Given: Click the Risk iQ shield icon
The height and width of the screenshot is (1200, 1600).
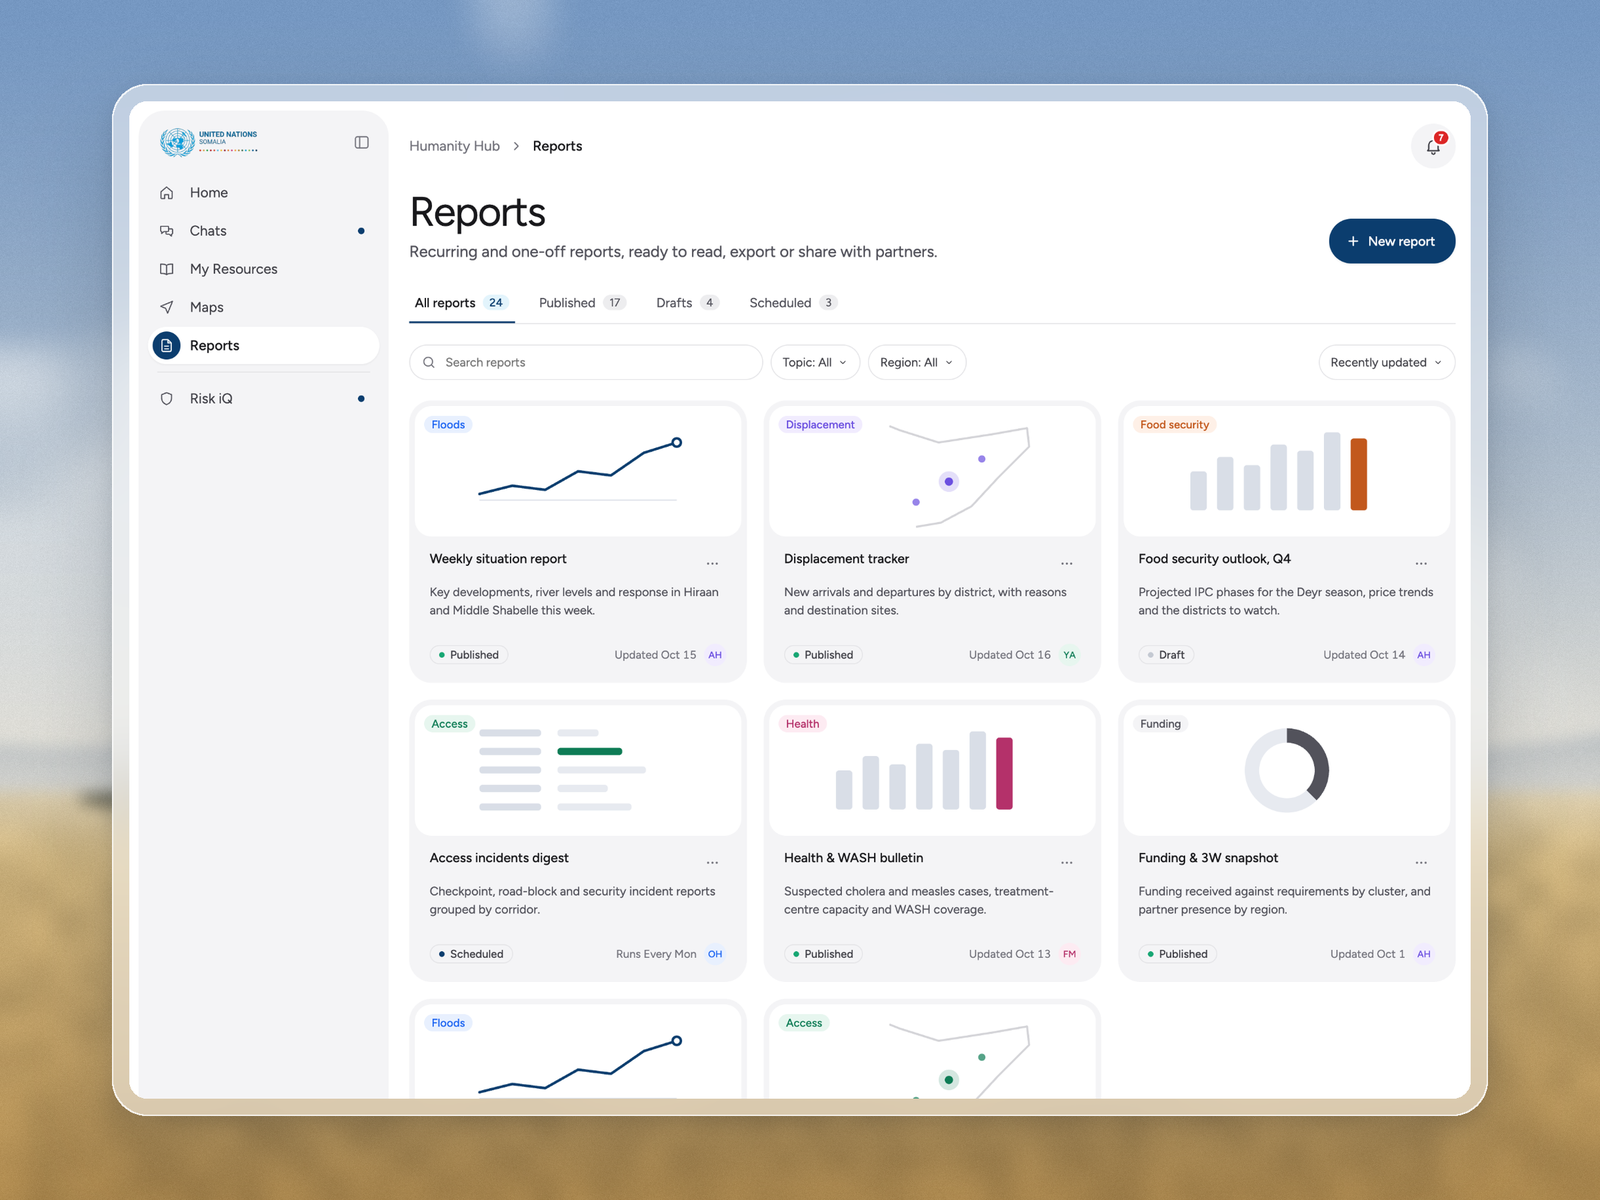Looking at the screenshot, I should coord(167,399).
